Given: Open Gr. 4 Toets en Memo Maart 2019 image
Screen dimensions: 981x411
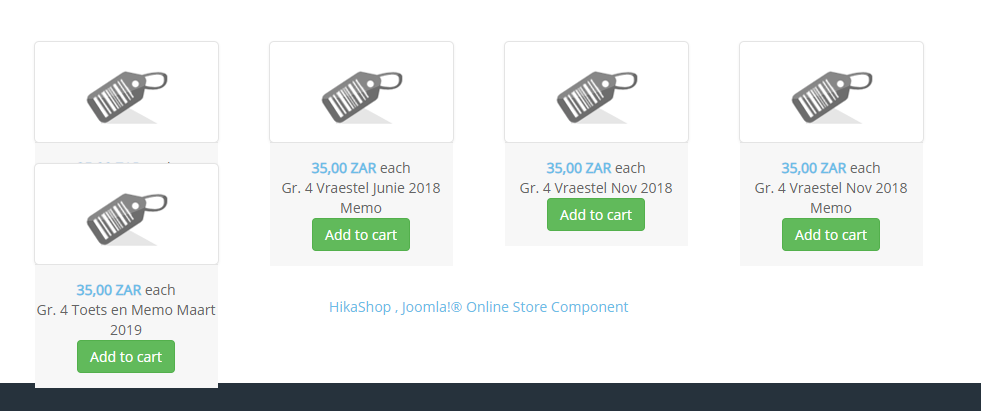Looking at the screenshot, I should click(x=126, y=215).
